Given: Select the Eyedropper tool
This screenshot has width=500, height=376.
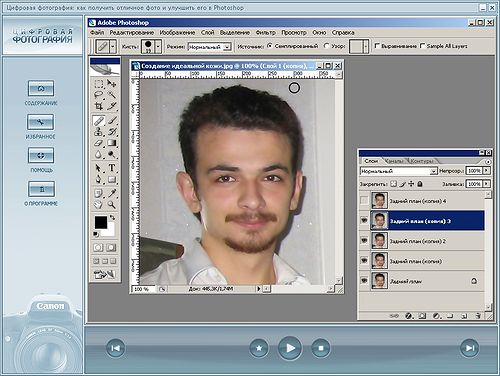Looking at the screenshot, I should [x=112, y=193].
